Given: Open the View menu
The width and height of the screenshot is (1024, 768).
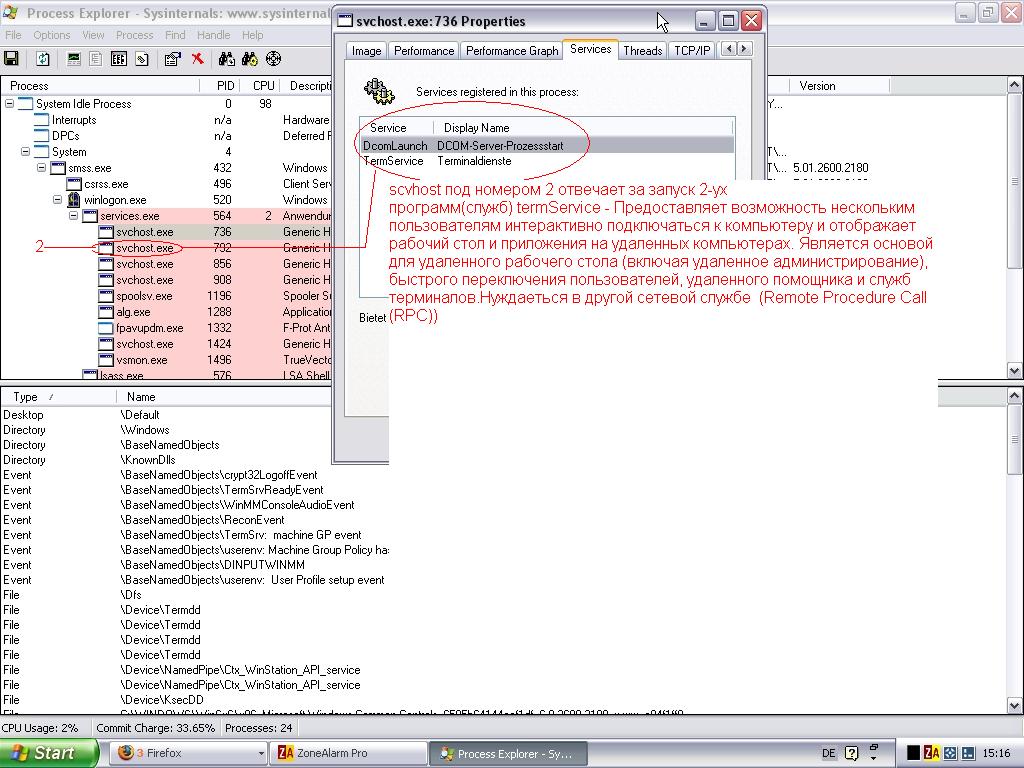Looking at the screenshot, I should click(x=93, y=35).
